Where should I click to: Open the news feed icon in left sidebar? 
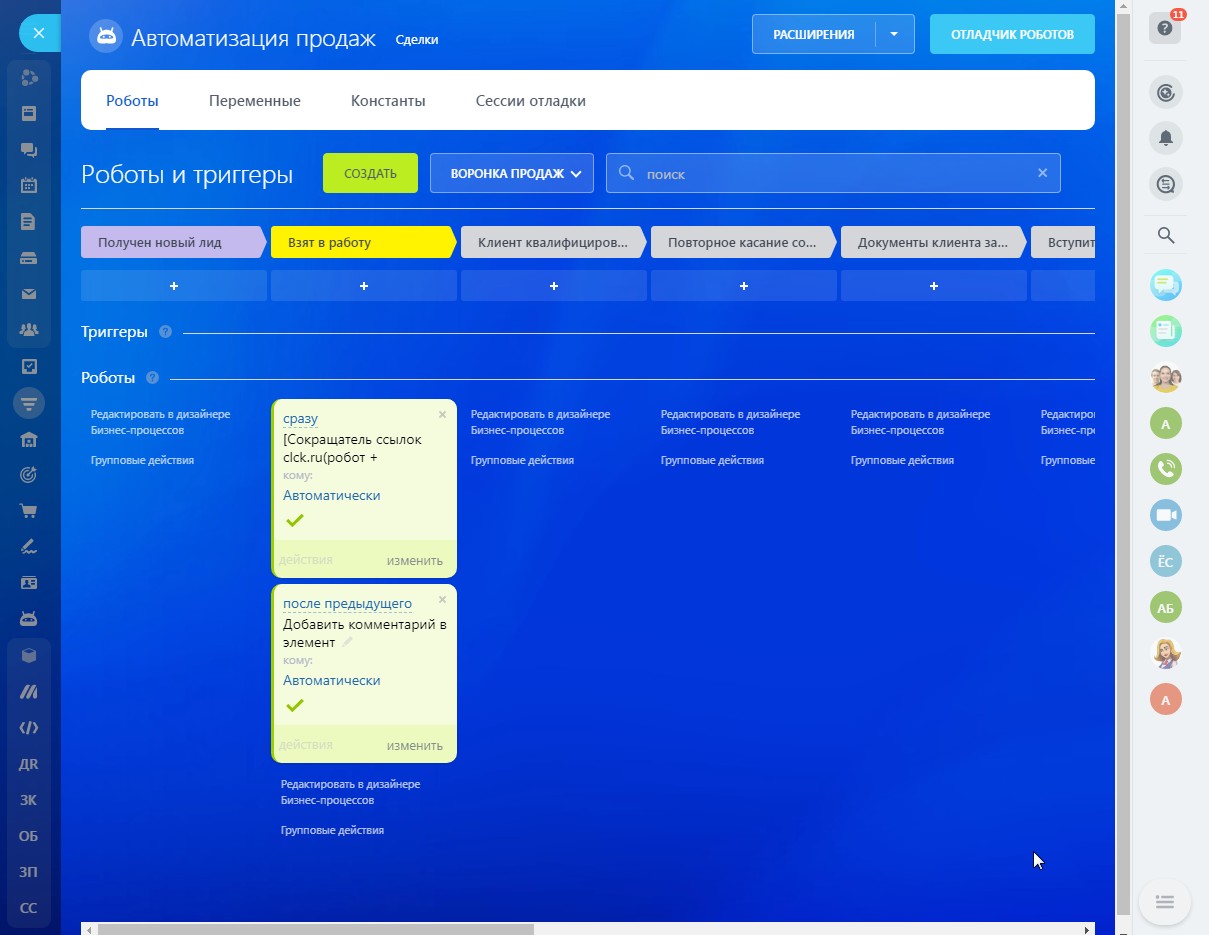click(x=29, y=113)
